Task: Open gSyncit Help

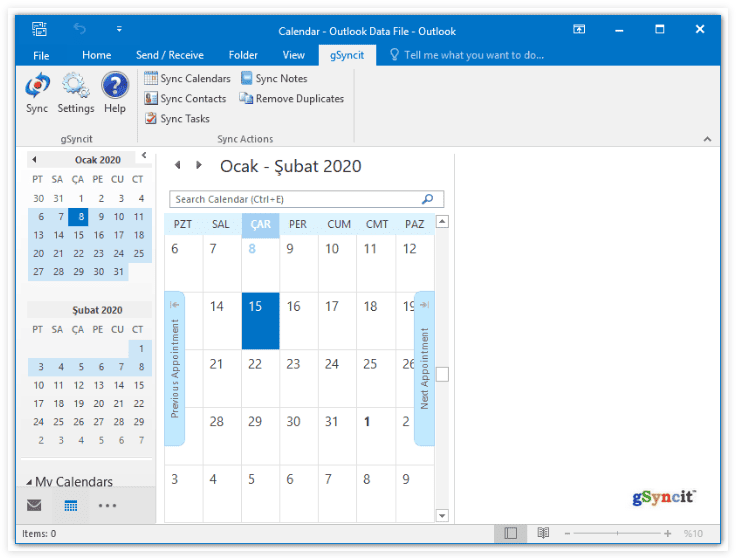Action: (115, 93)
